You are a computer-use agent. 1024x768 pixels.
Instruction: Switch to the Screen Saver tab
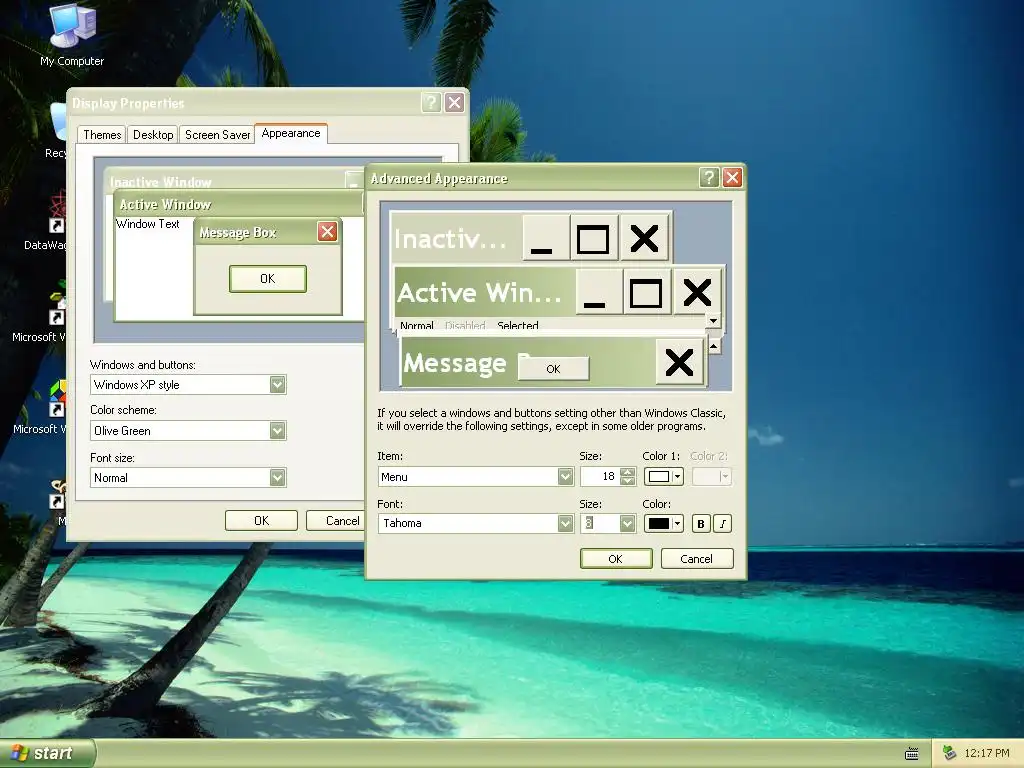[x=217, y=135]
